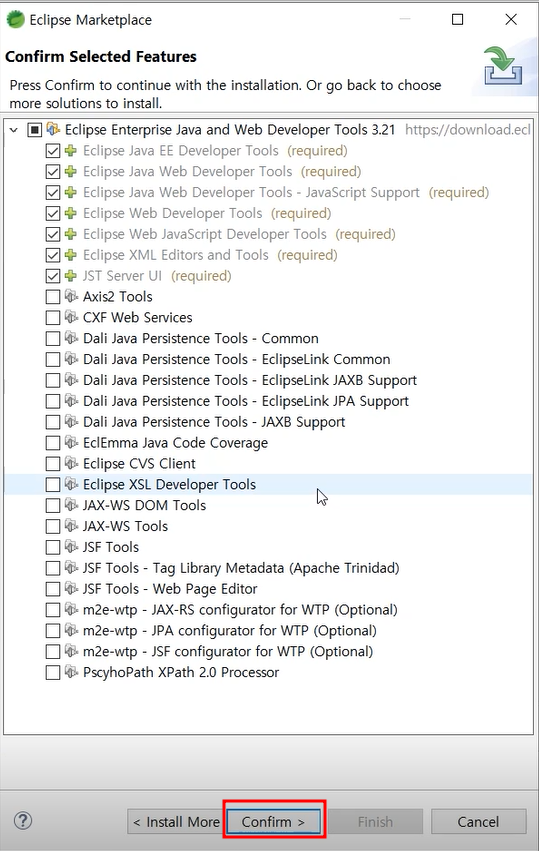Close the Eclipse Marketplace dialog

[511, 20]
